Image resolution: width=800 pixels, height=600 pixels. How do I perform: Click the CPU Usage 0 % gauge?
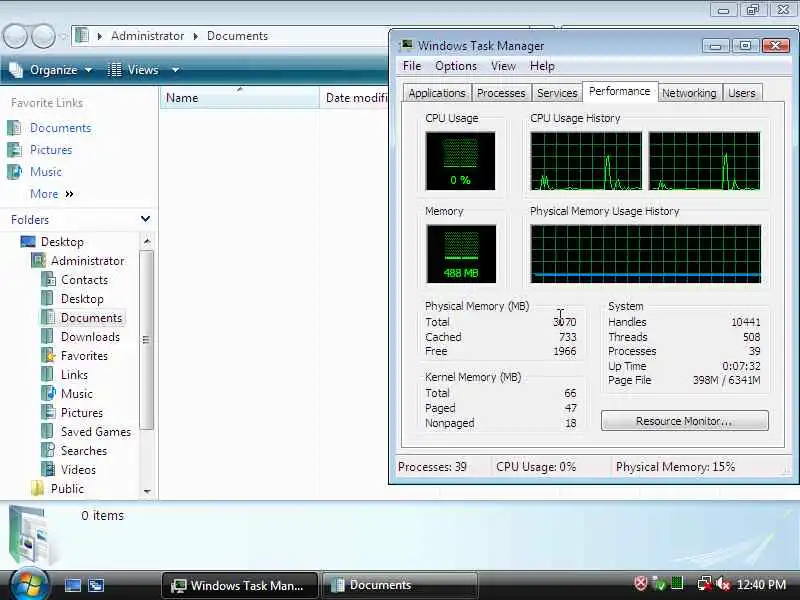pyautogui.click(x=460, y=161)
